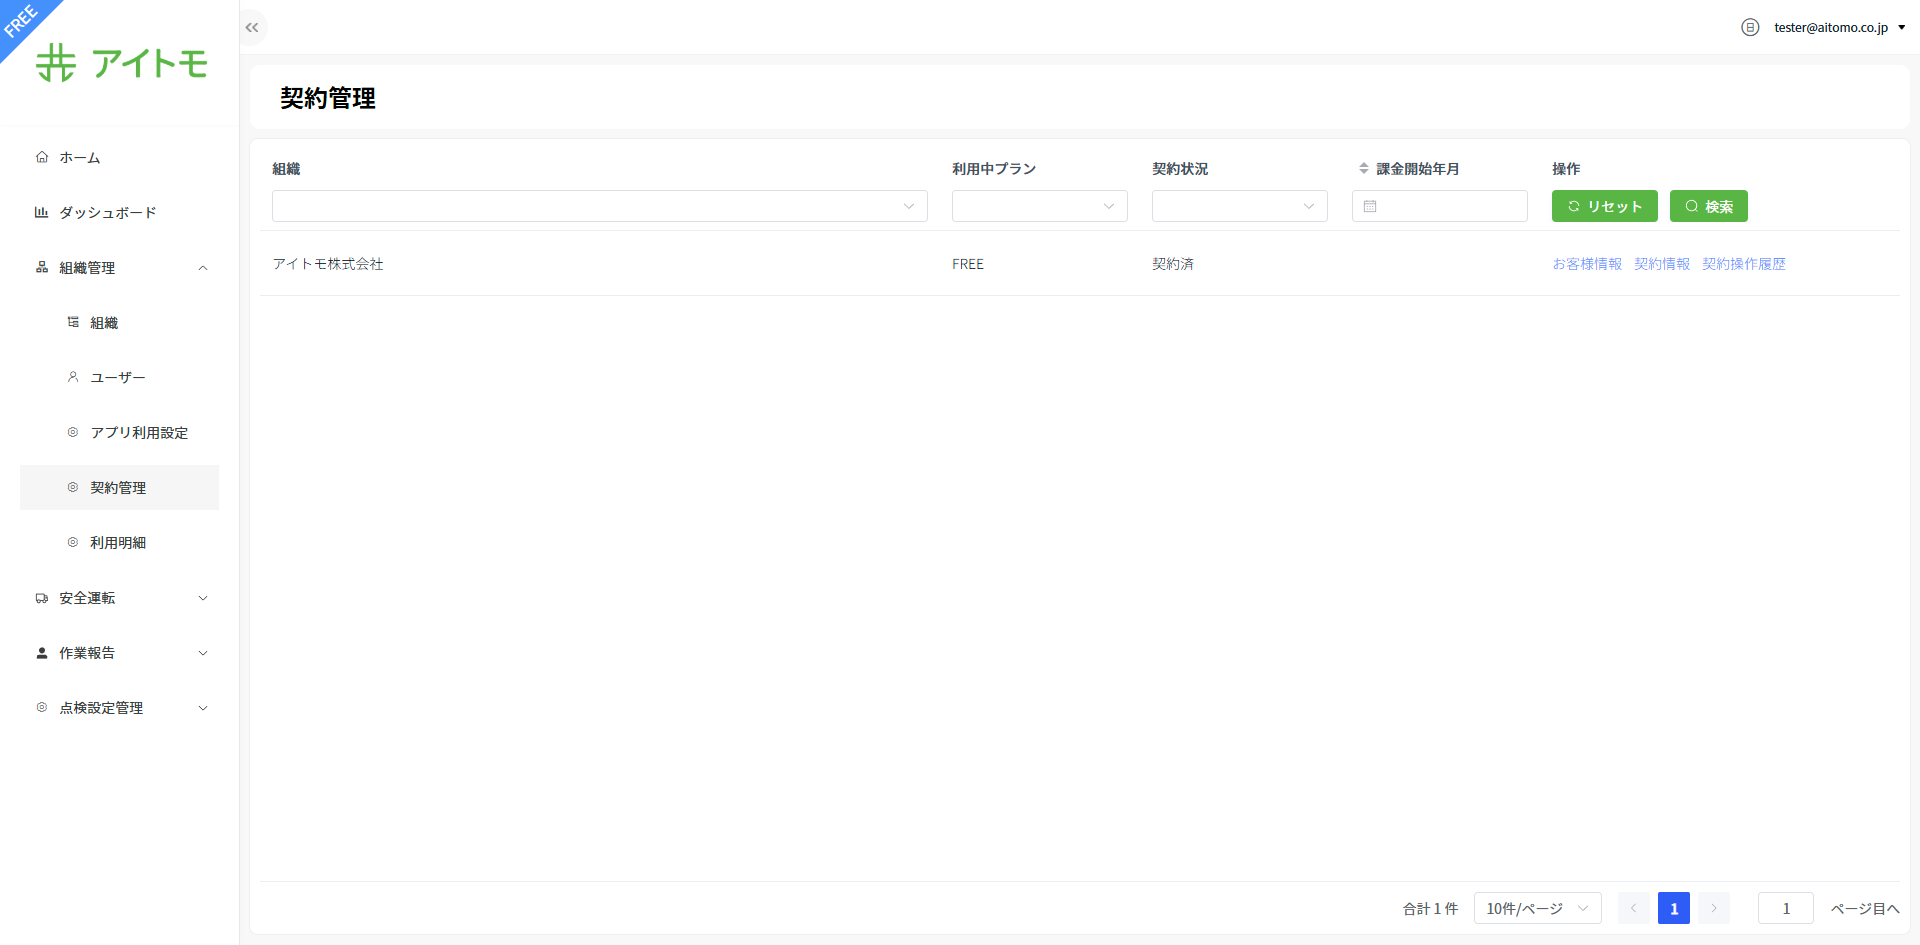Viewport: 1920px width, 945px height.
Task: Click the sort arrows beside 課金開始年月
Action: click(x=1363, y=169)
